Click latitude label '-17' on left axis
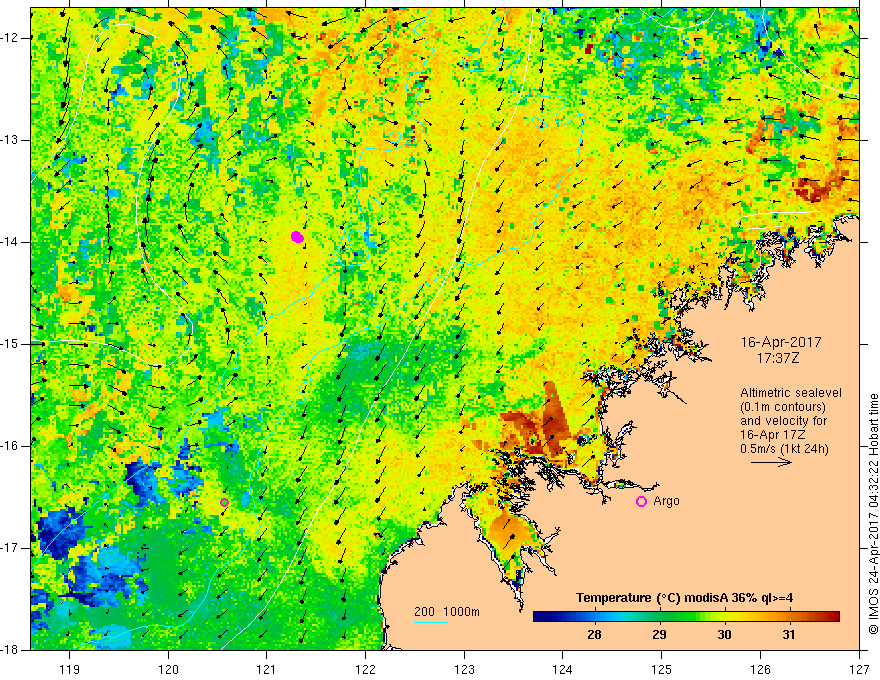The height and width of the screenshot is (680, 880). coord(10,548)
